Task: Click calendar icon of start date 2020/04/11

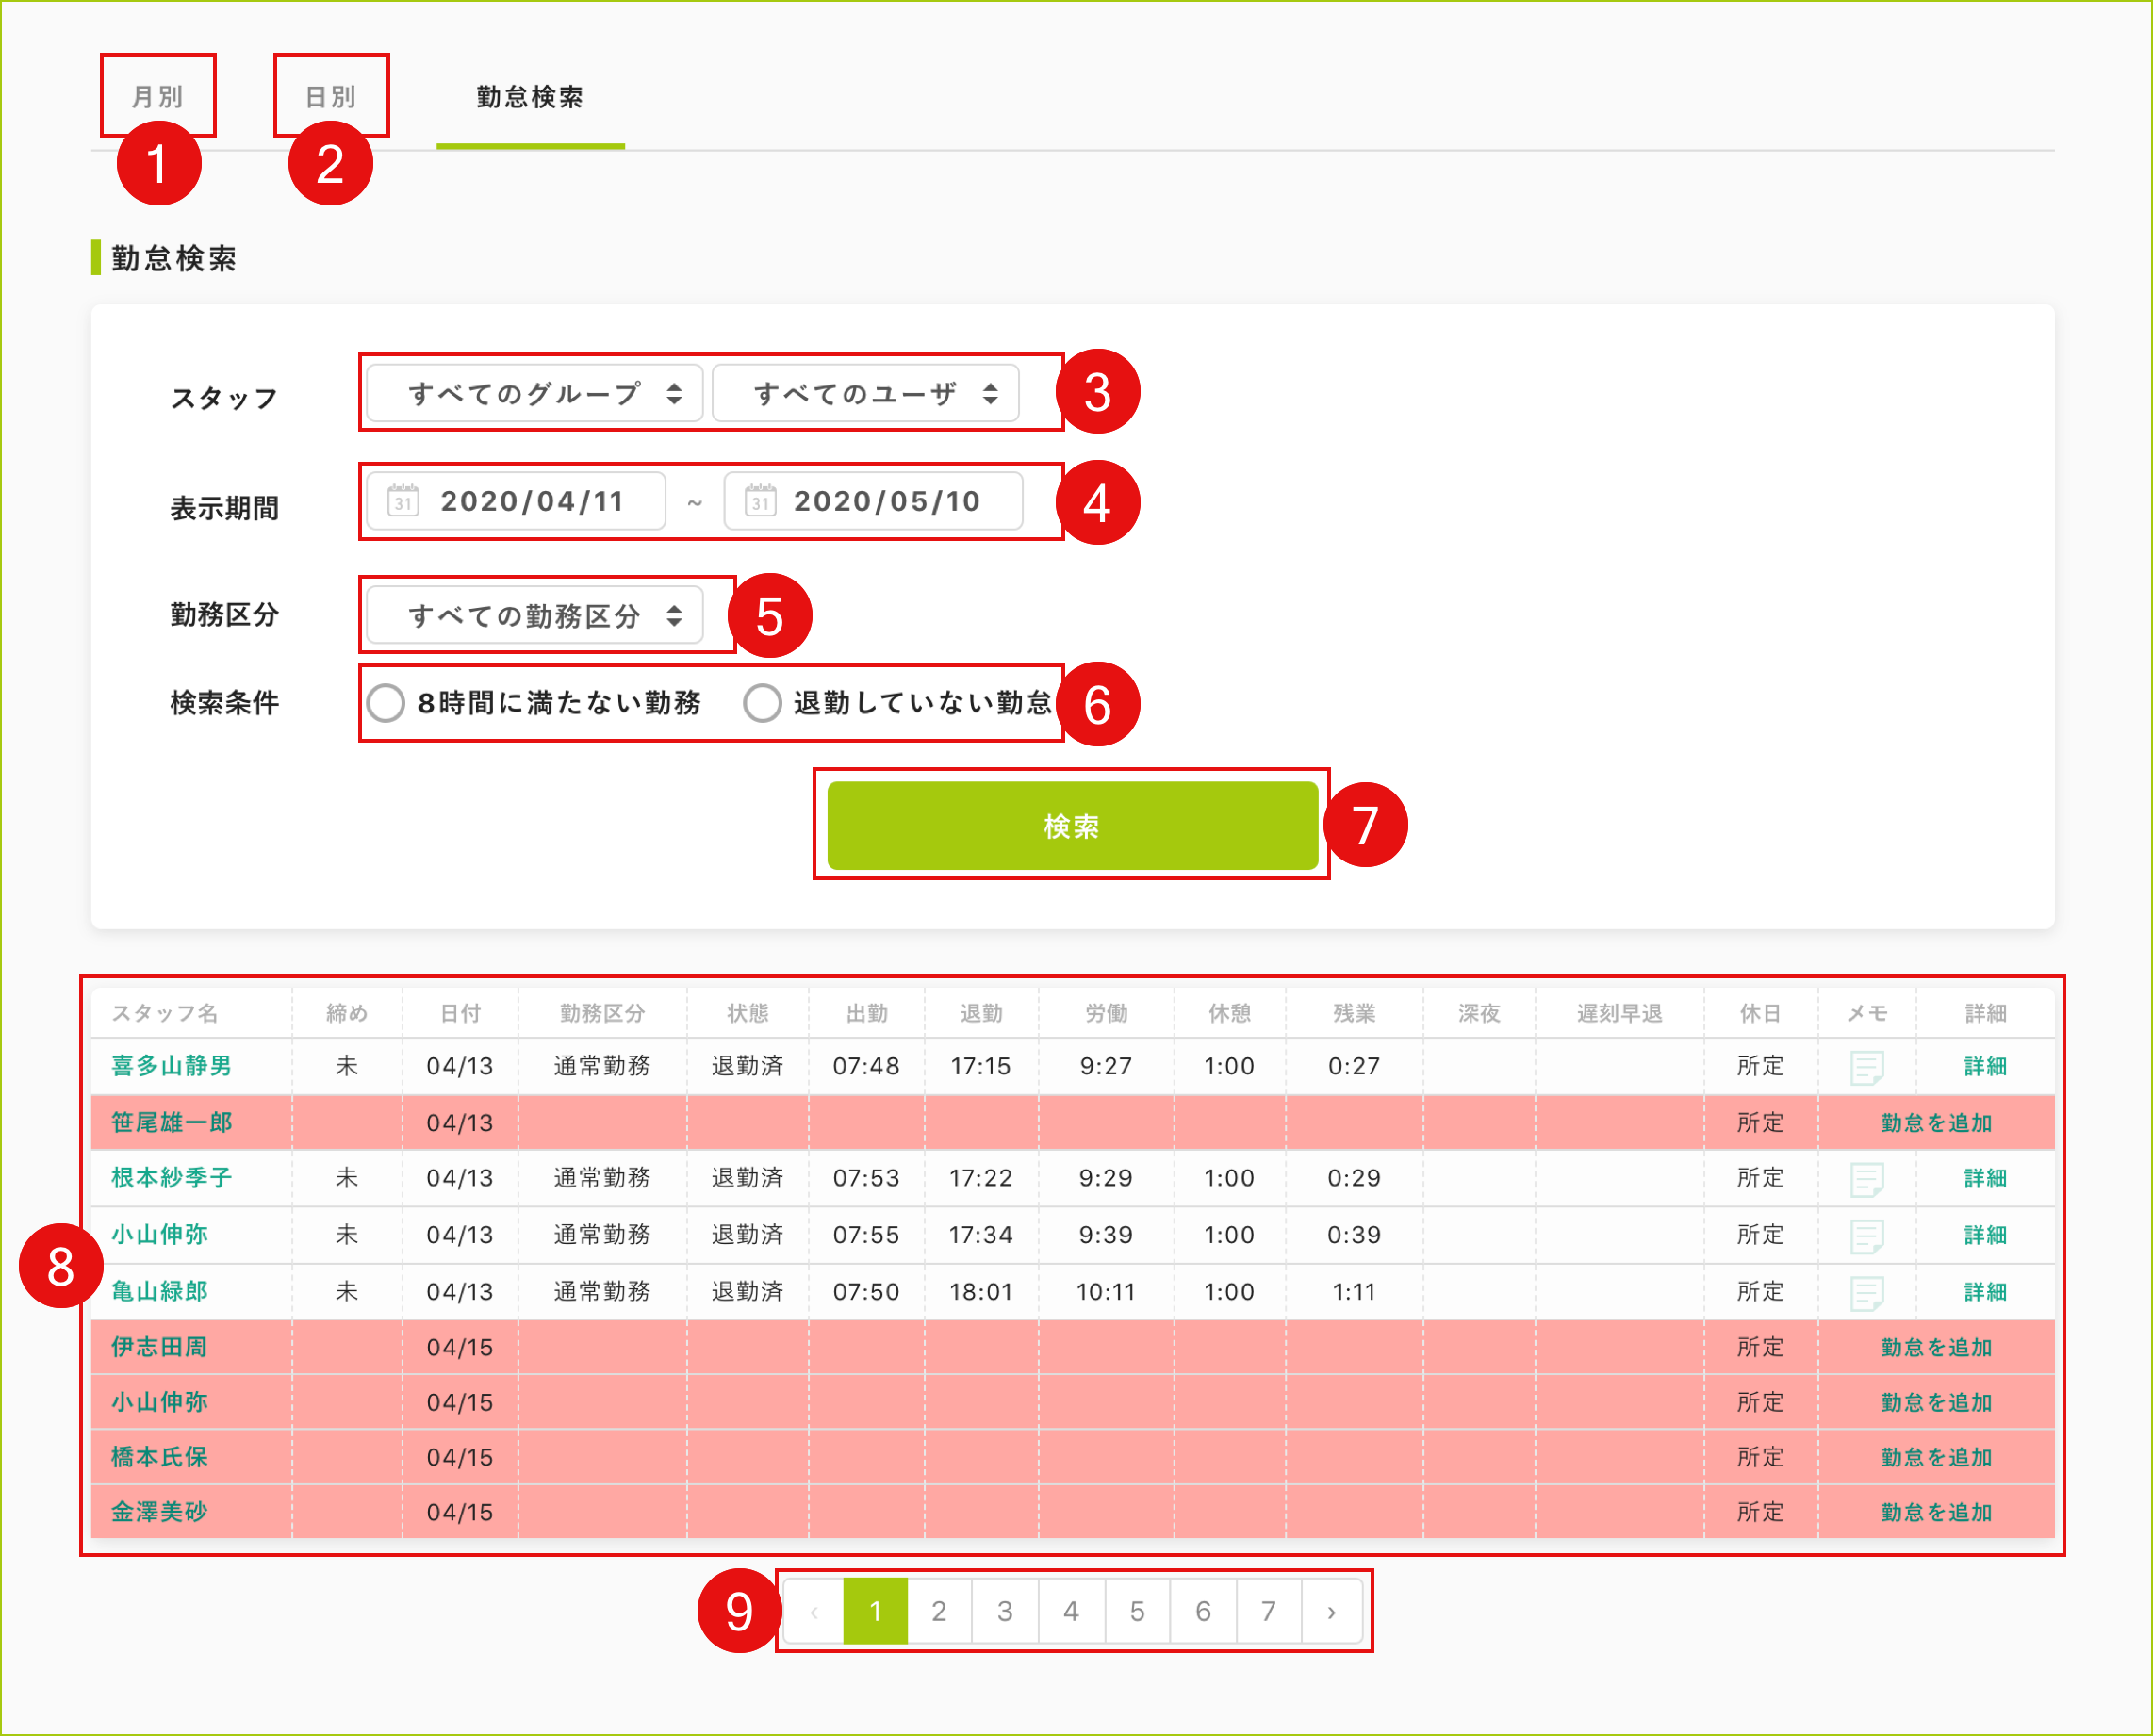Action: click(403, 501)
